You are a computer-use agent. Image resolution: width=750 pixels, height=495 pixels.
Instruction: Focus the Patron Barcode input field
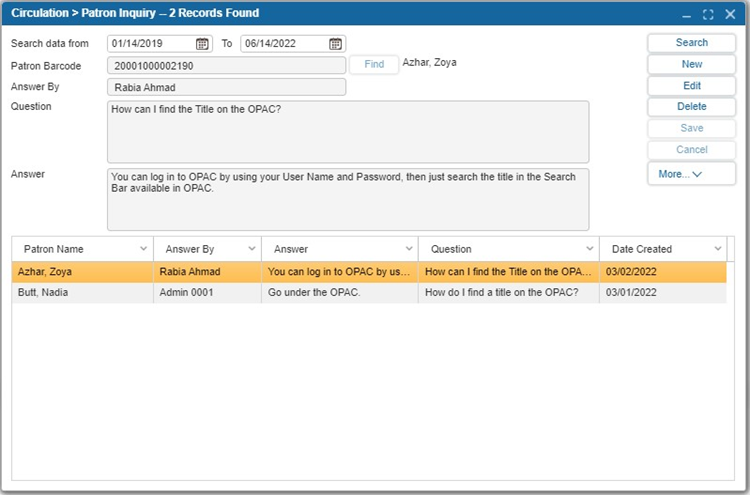[226, 66]
